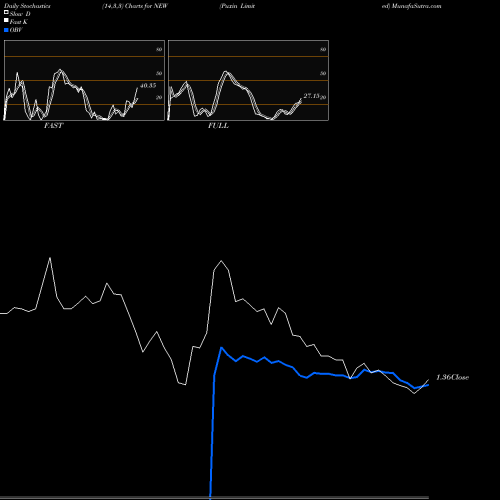
Task: Click the '1.36Close' price label
Action: coord(452,377)
